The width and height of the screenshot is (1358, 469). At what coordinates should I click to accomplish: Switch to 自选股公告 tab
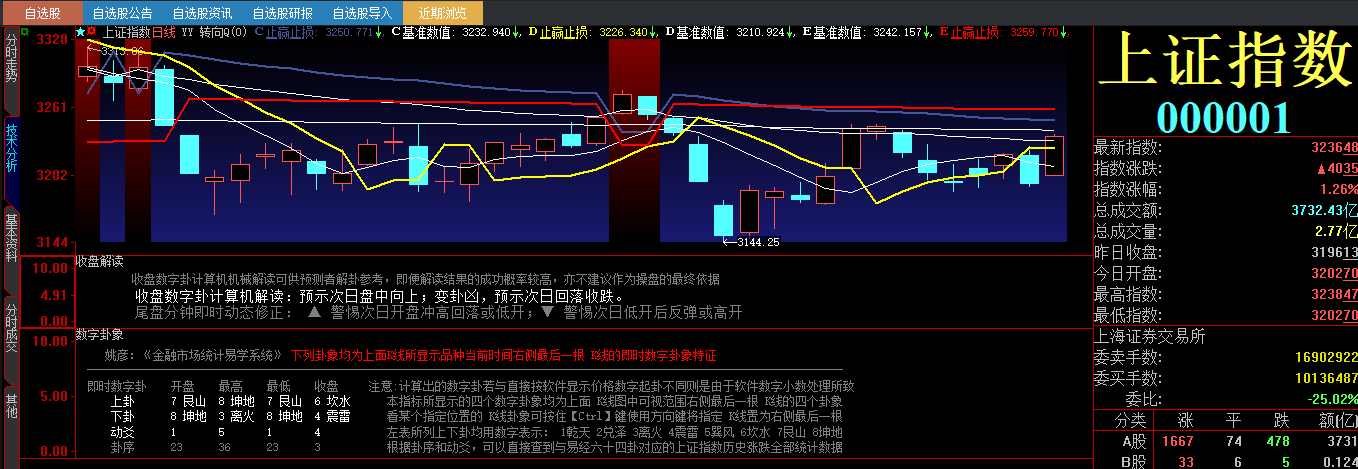(x=122, y=13)
